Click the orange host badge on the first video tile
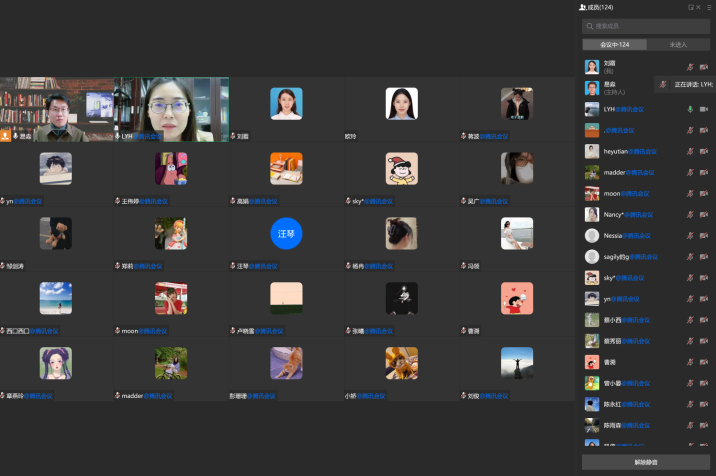The width and height of the screenshot is (716, 476). [6, 133]
